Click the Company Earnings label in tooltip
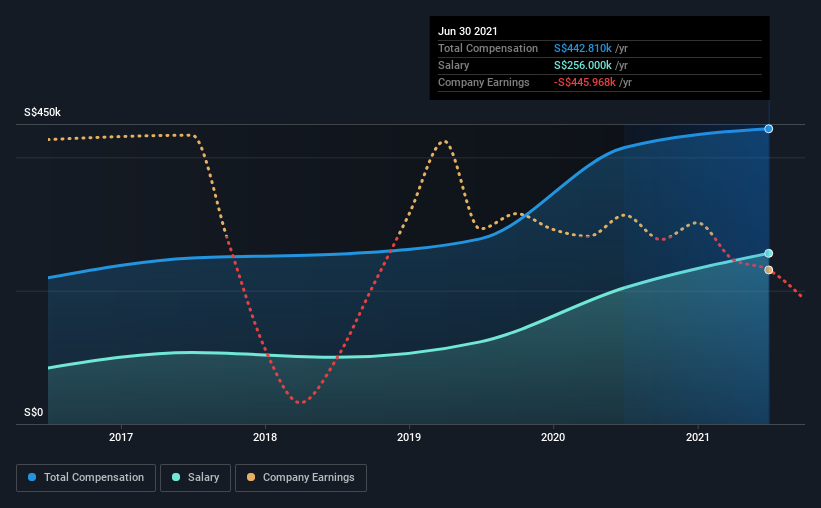Screen dimensions: 821x508 click(484, 82)
